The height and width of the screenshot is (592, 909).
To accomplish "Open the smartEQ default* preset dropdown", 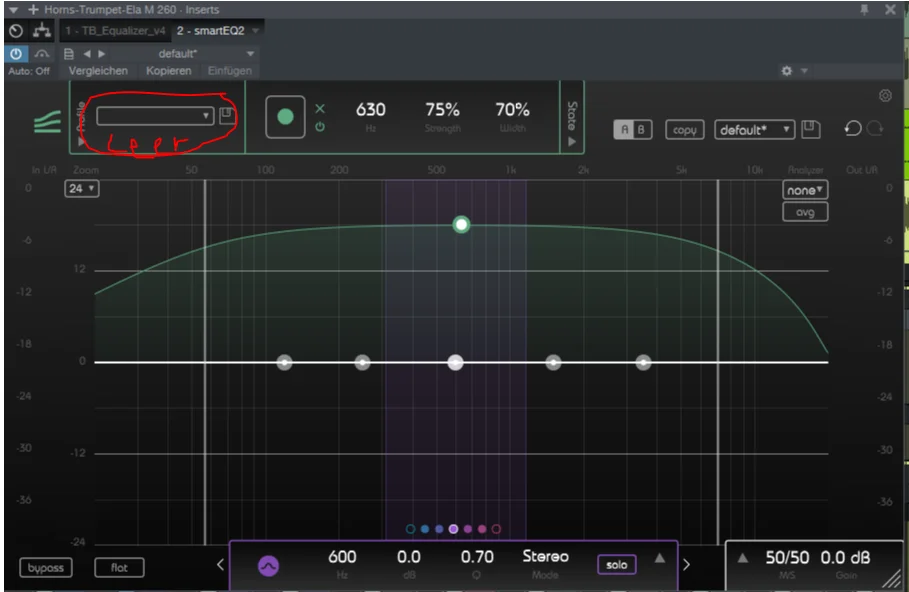I will 754,130.
